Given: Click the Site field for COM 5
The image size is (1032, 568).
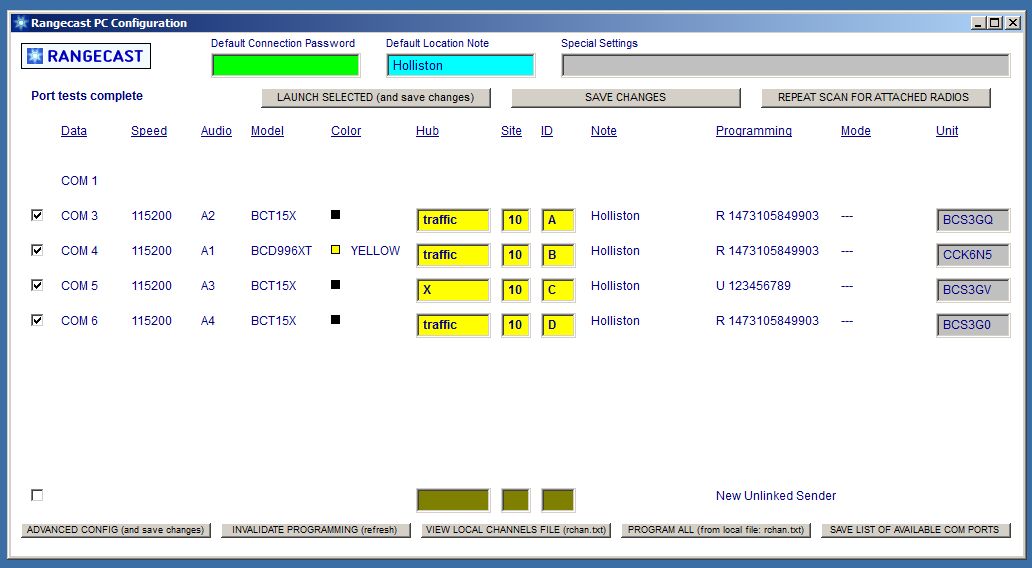Looking at the screenshot, I should tap(515, 290).
